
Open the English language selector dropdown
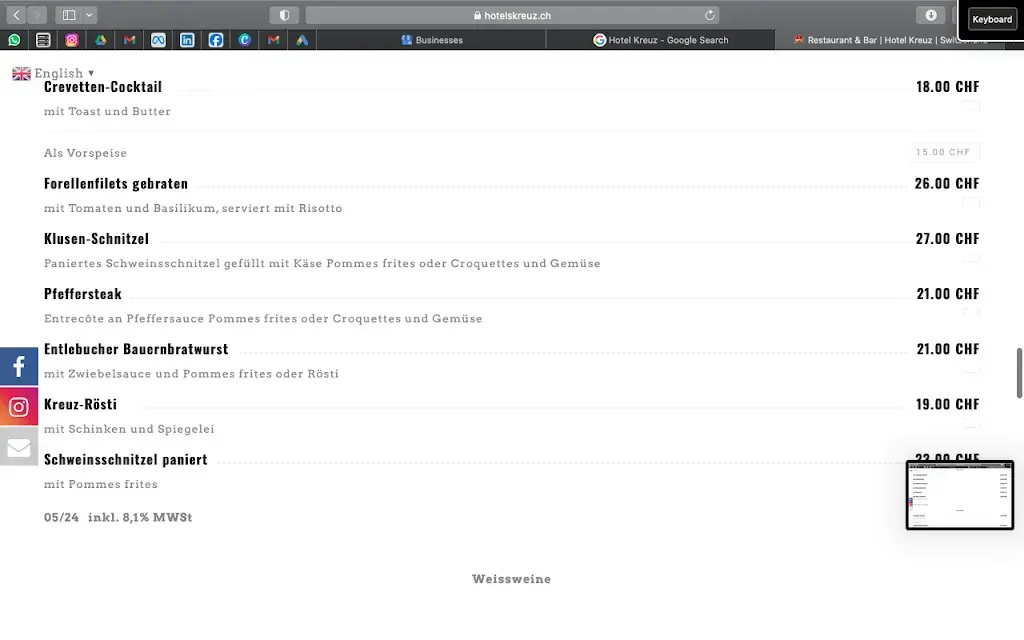(54, 73)
